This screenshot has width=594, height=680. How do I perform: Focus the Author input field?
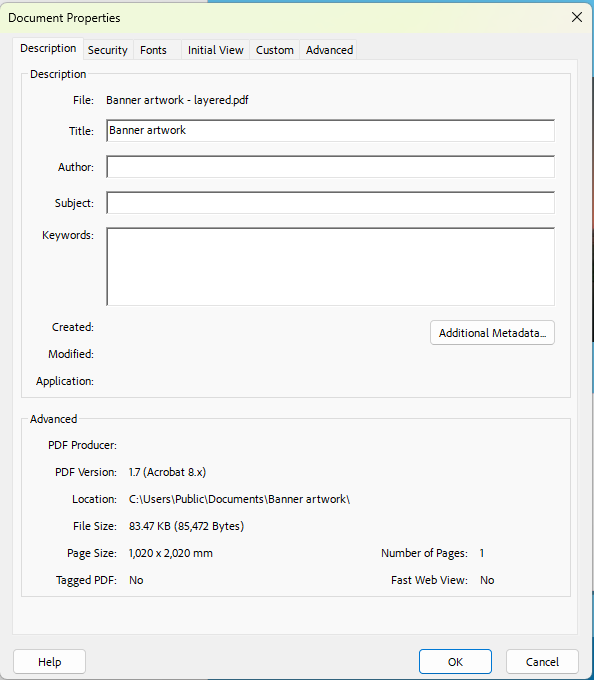pos(330,167)
